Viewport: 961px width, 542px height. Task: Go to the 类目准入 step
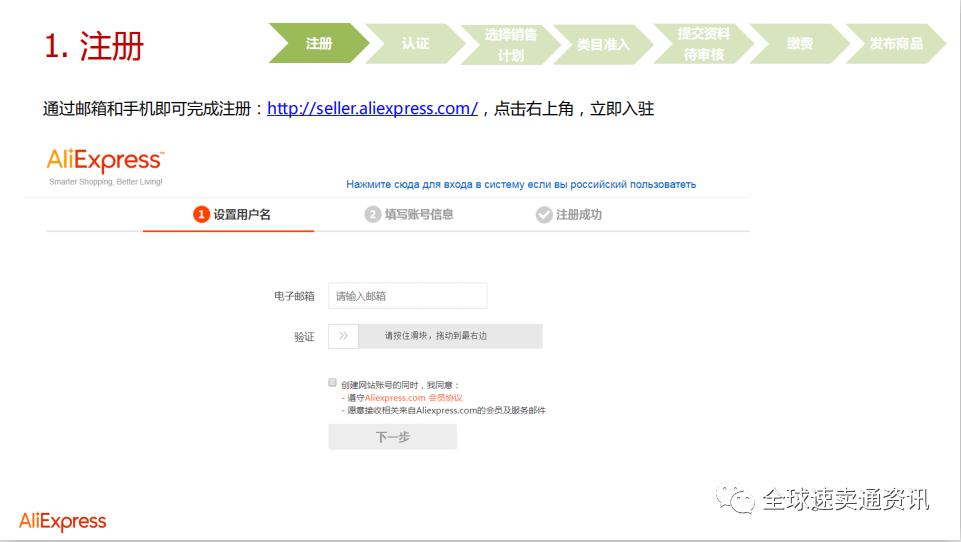604,44
